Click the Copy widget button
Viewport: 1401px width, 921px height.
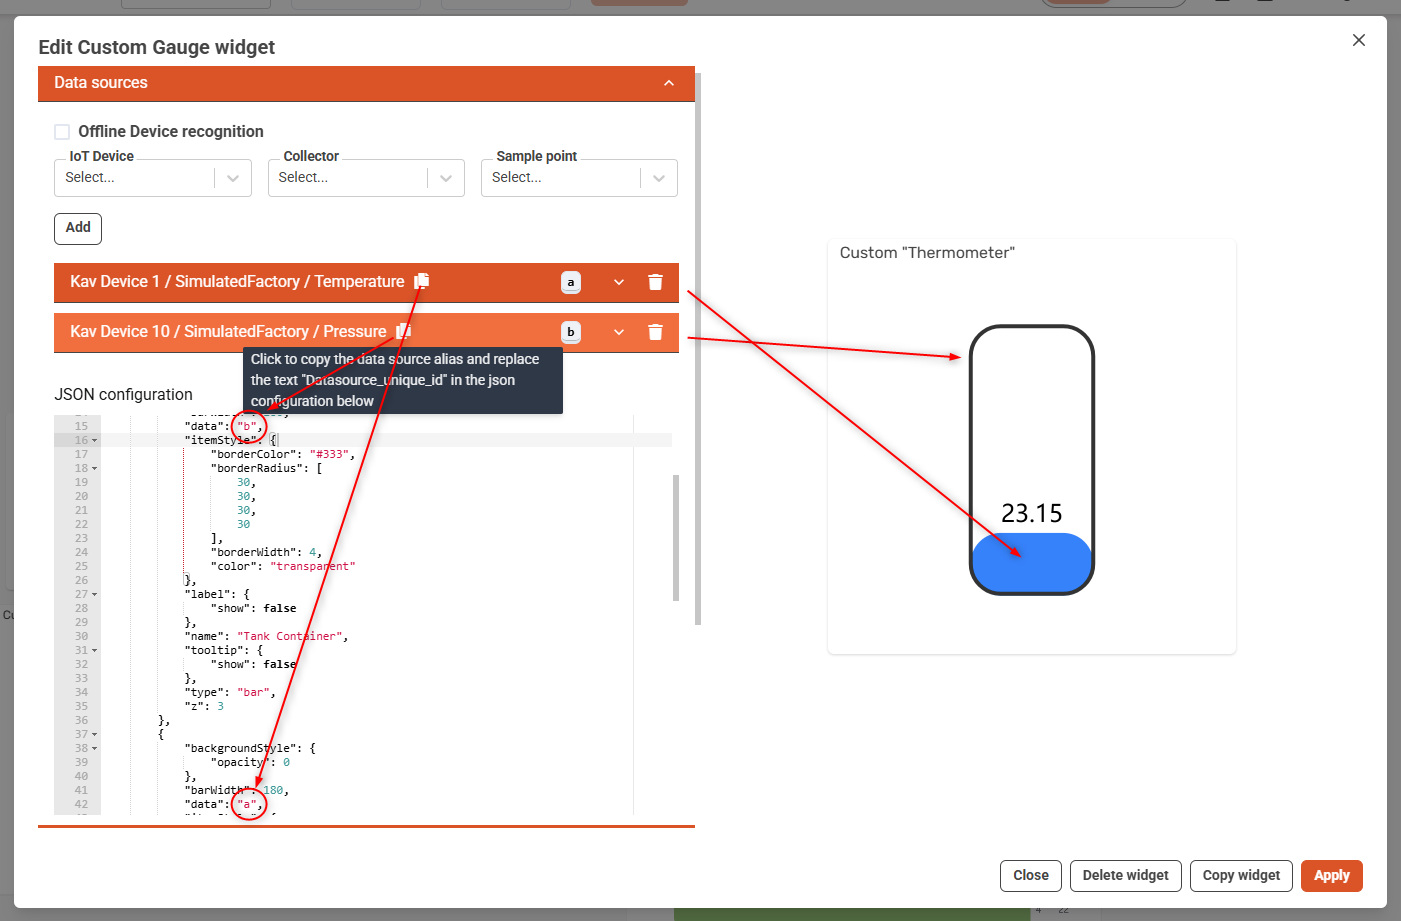pyautogui.click(x=1241, y=875)
